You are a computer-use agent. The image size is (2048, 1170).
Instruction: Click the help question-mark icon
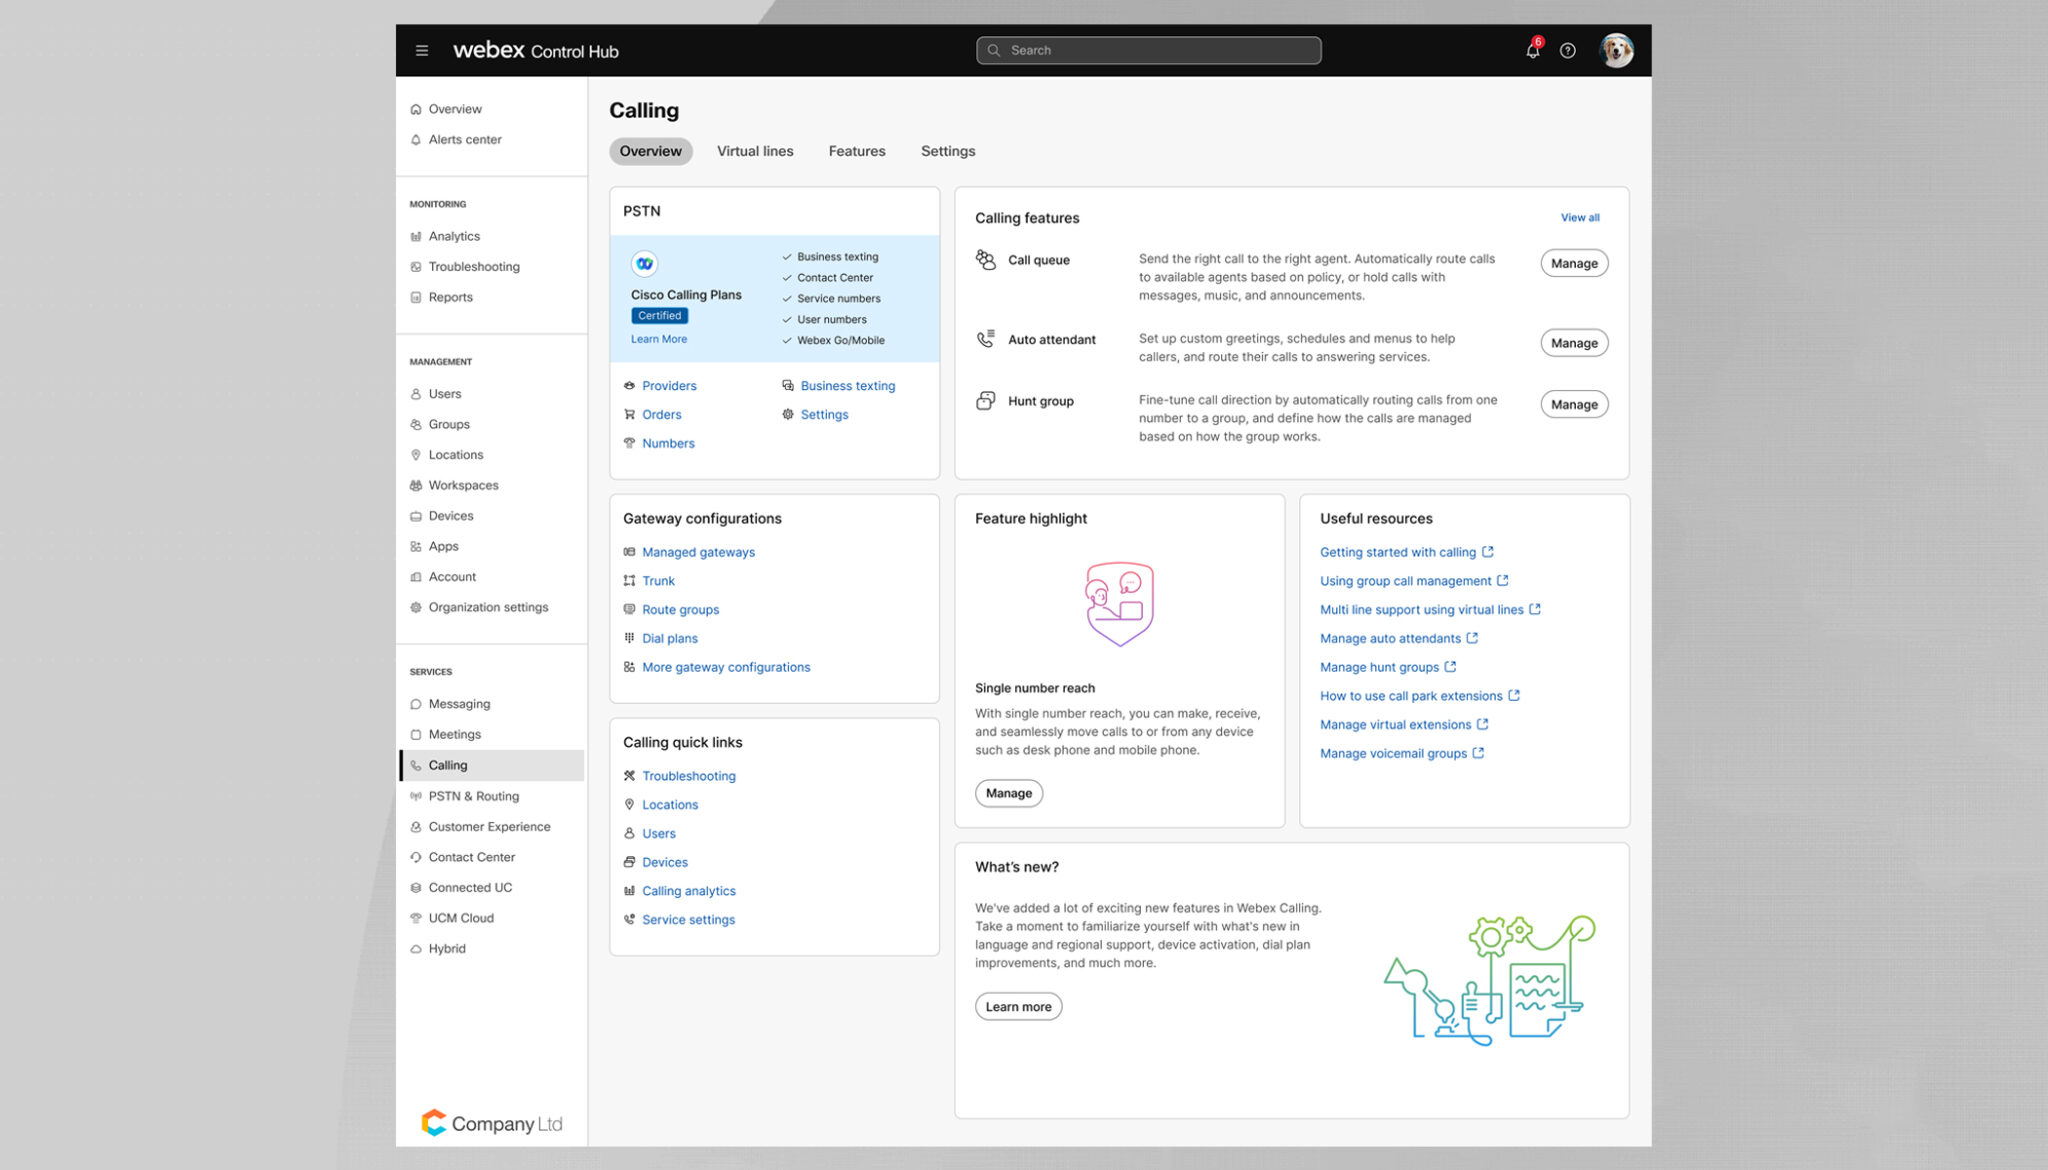1568,50
